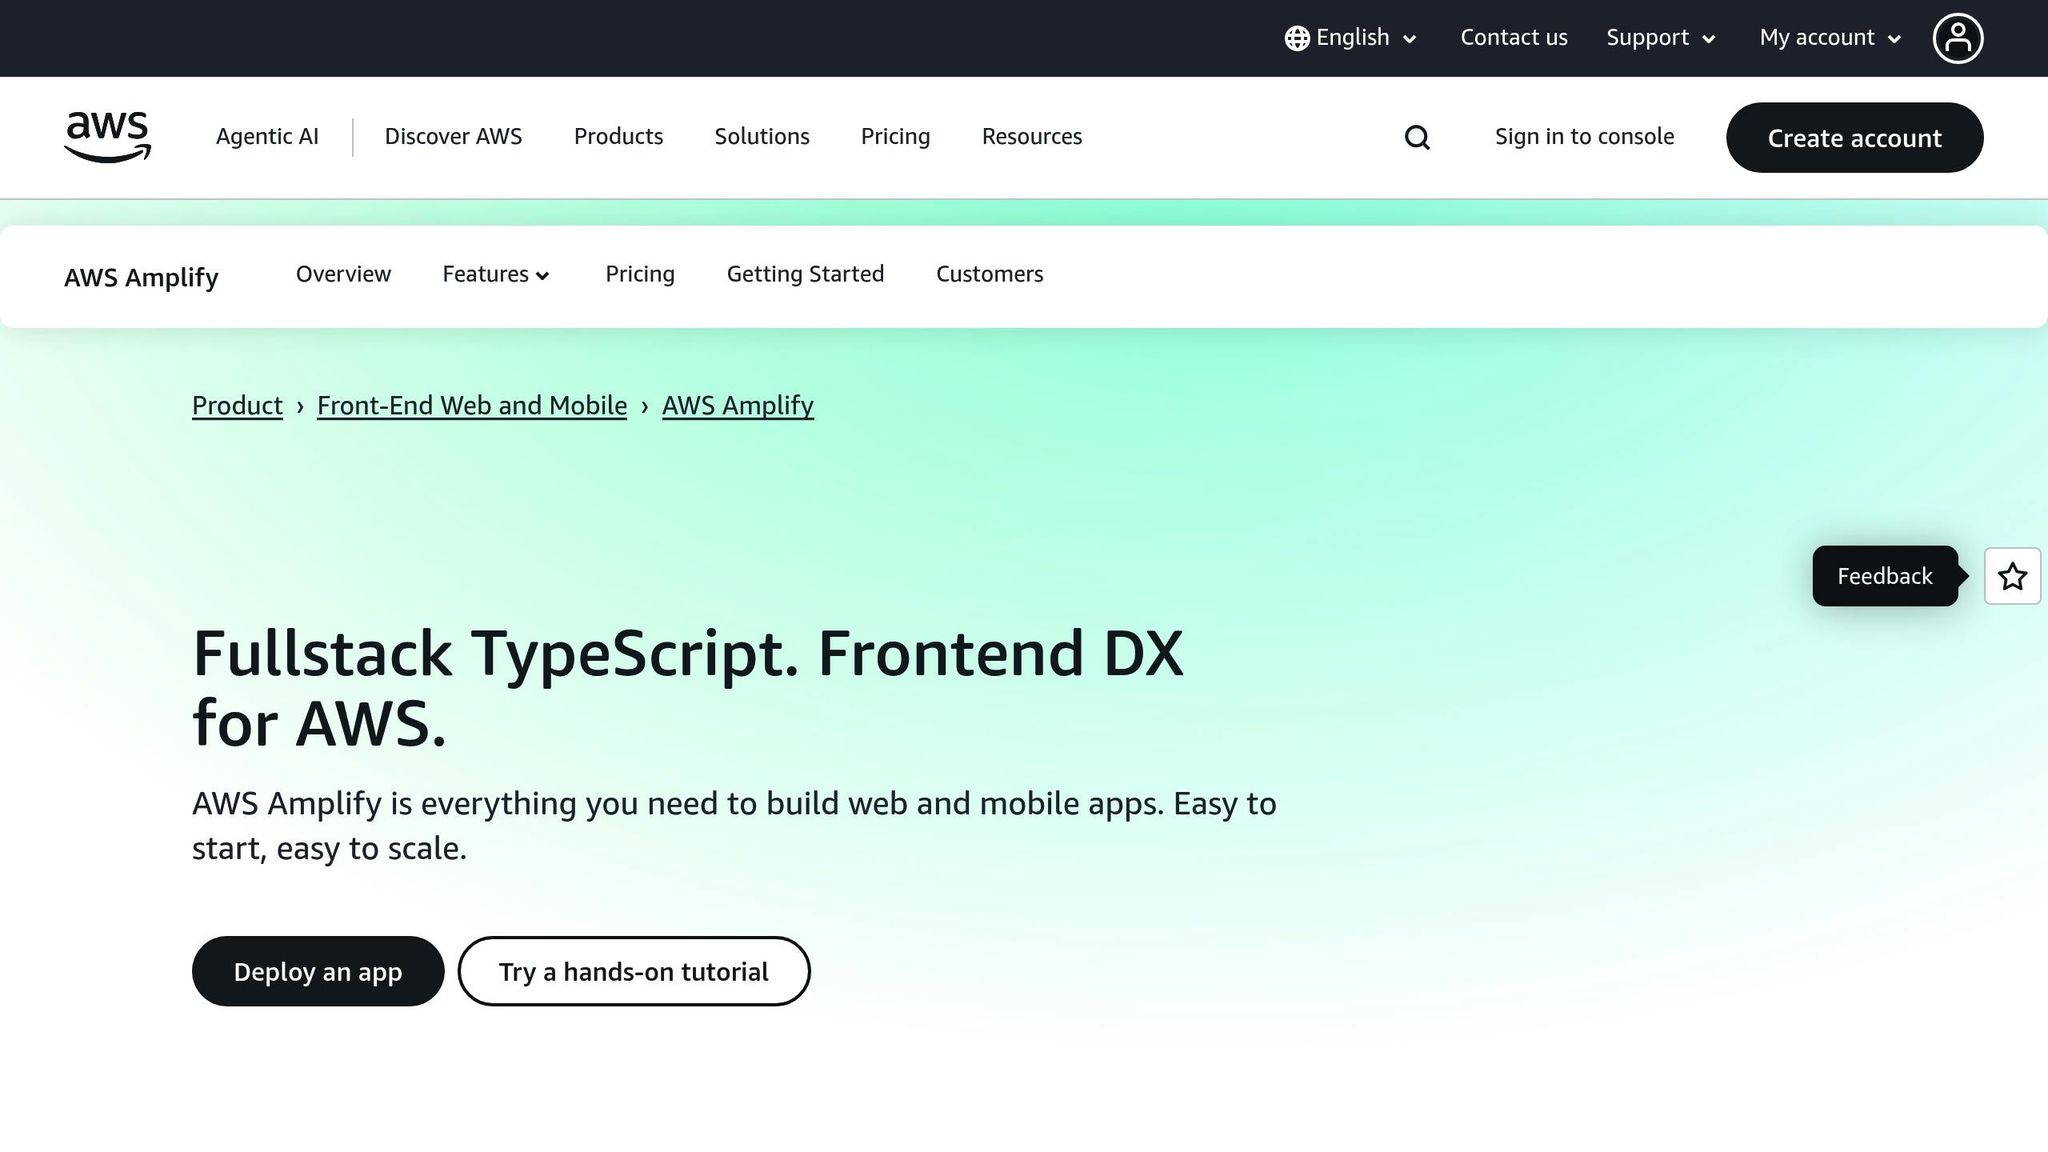Screen dimensions: 2048x1152
Task: Expand the Support dropdown menu
Action: (x=1660, y=38)
